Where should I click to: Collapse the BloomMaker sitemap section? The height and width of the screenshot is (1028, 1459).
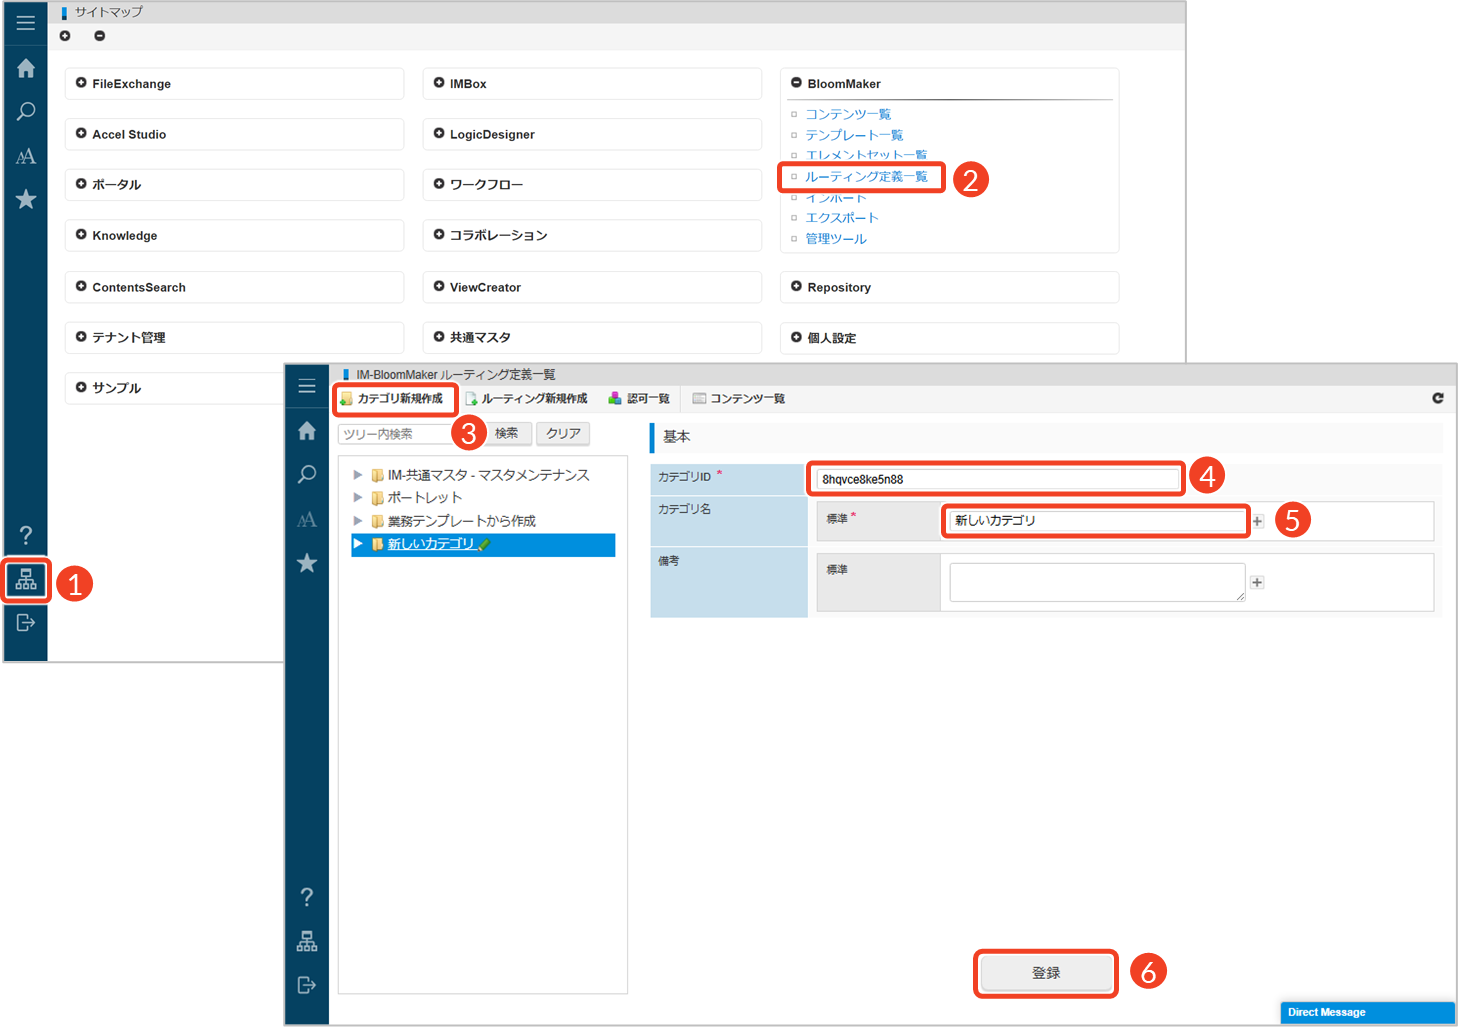796,83
